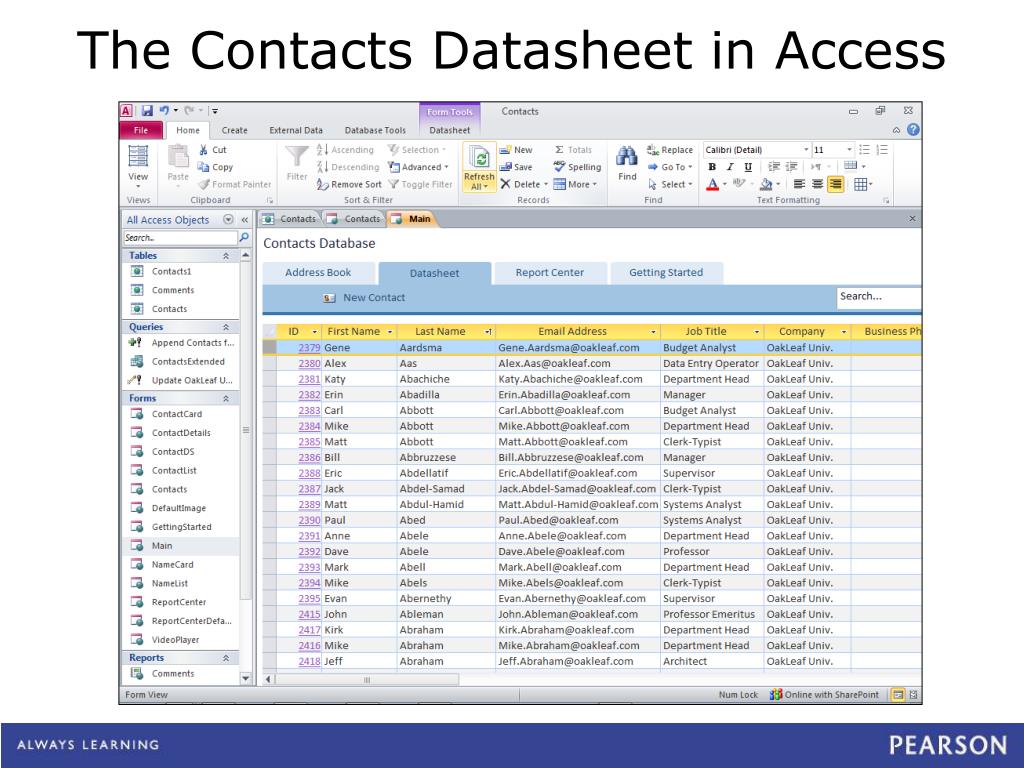Open Microsoft Access Help question icon
Screen dimensions: 1024x768
(913, 130)
